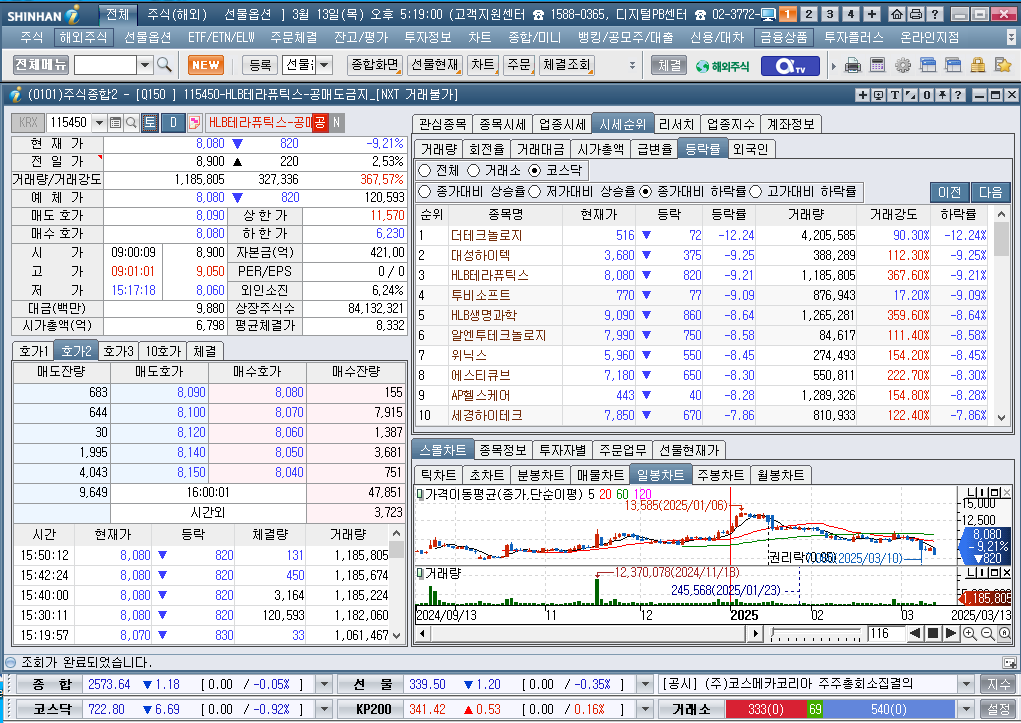Click the auto-fit zoom icon on chart
The image size is (1021, 723).
[1005, 634]
